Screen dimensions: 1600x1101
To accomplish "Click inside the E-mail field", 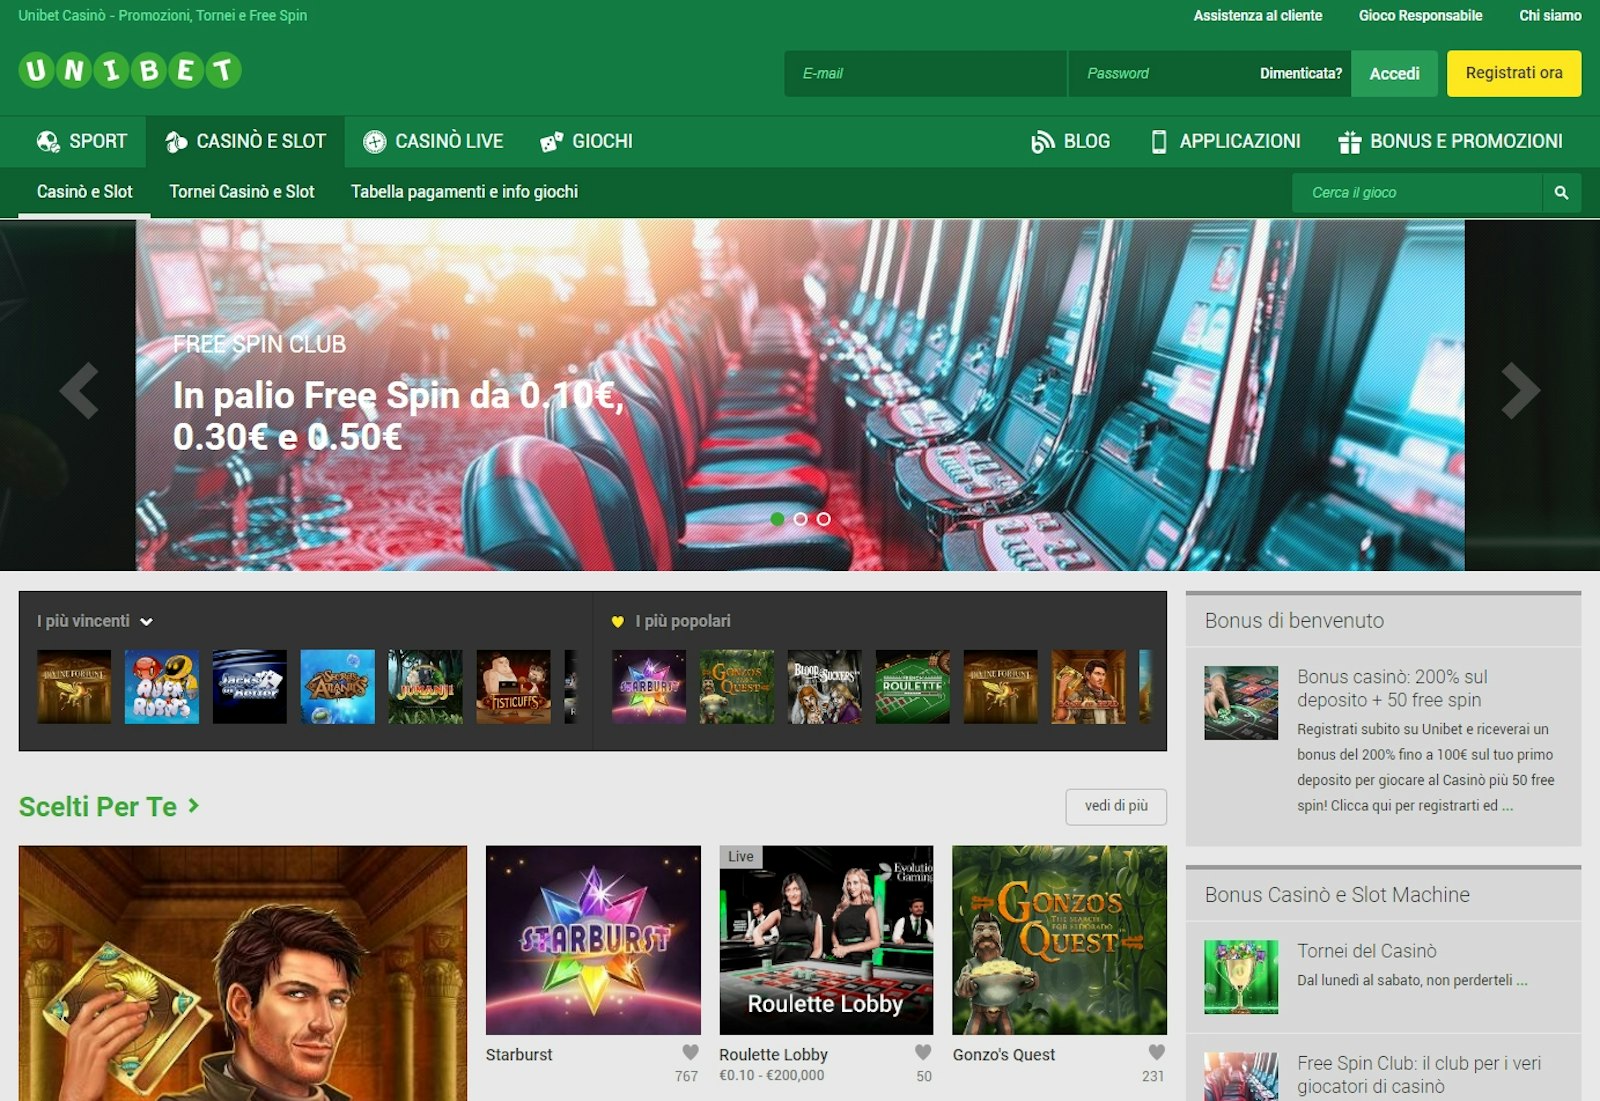I will (x=925, y=73).
